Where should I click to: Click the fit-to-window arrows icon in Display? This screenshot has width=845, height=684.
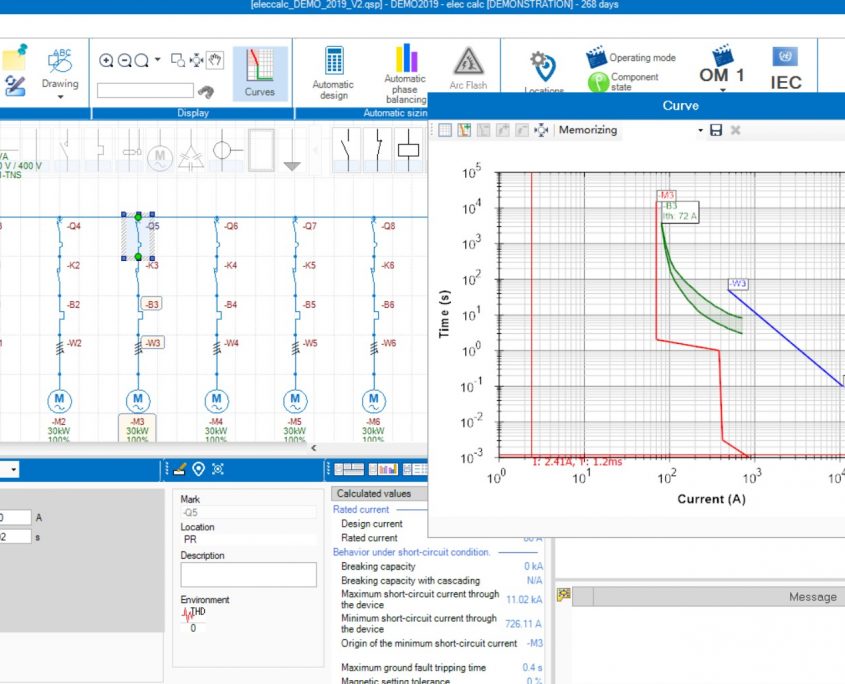pos(197,60)
